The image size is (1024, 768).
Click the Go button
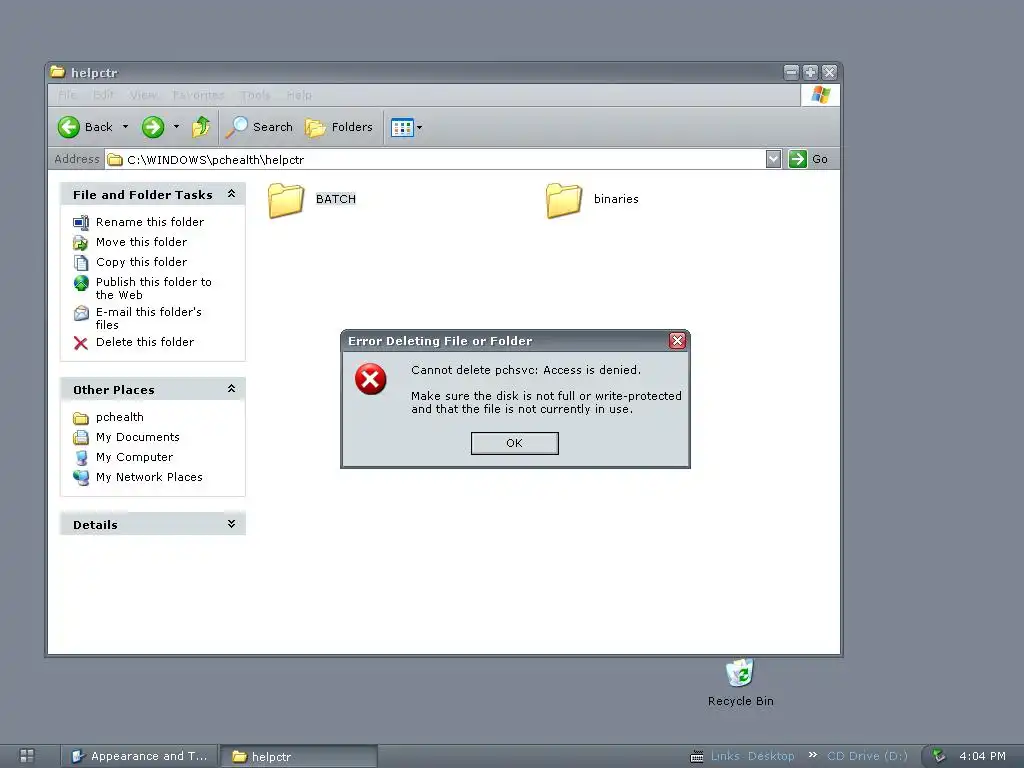pos(809,159)
